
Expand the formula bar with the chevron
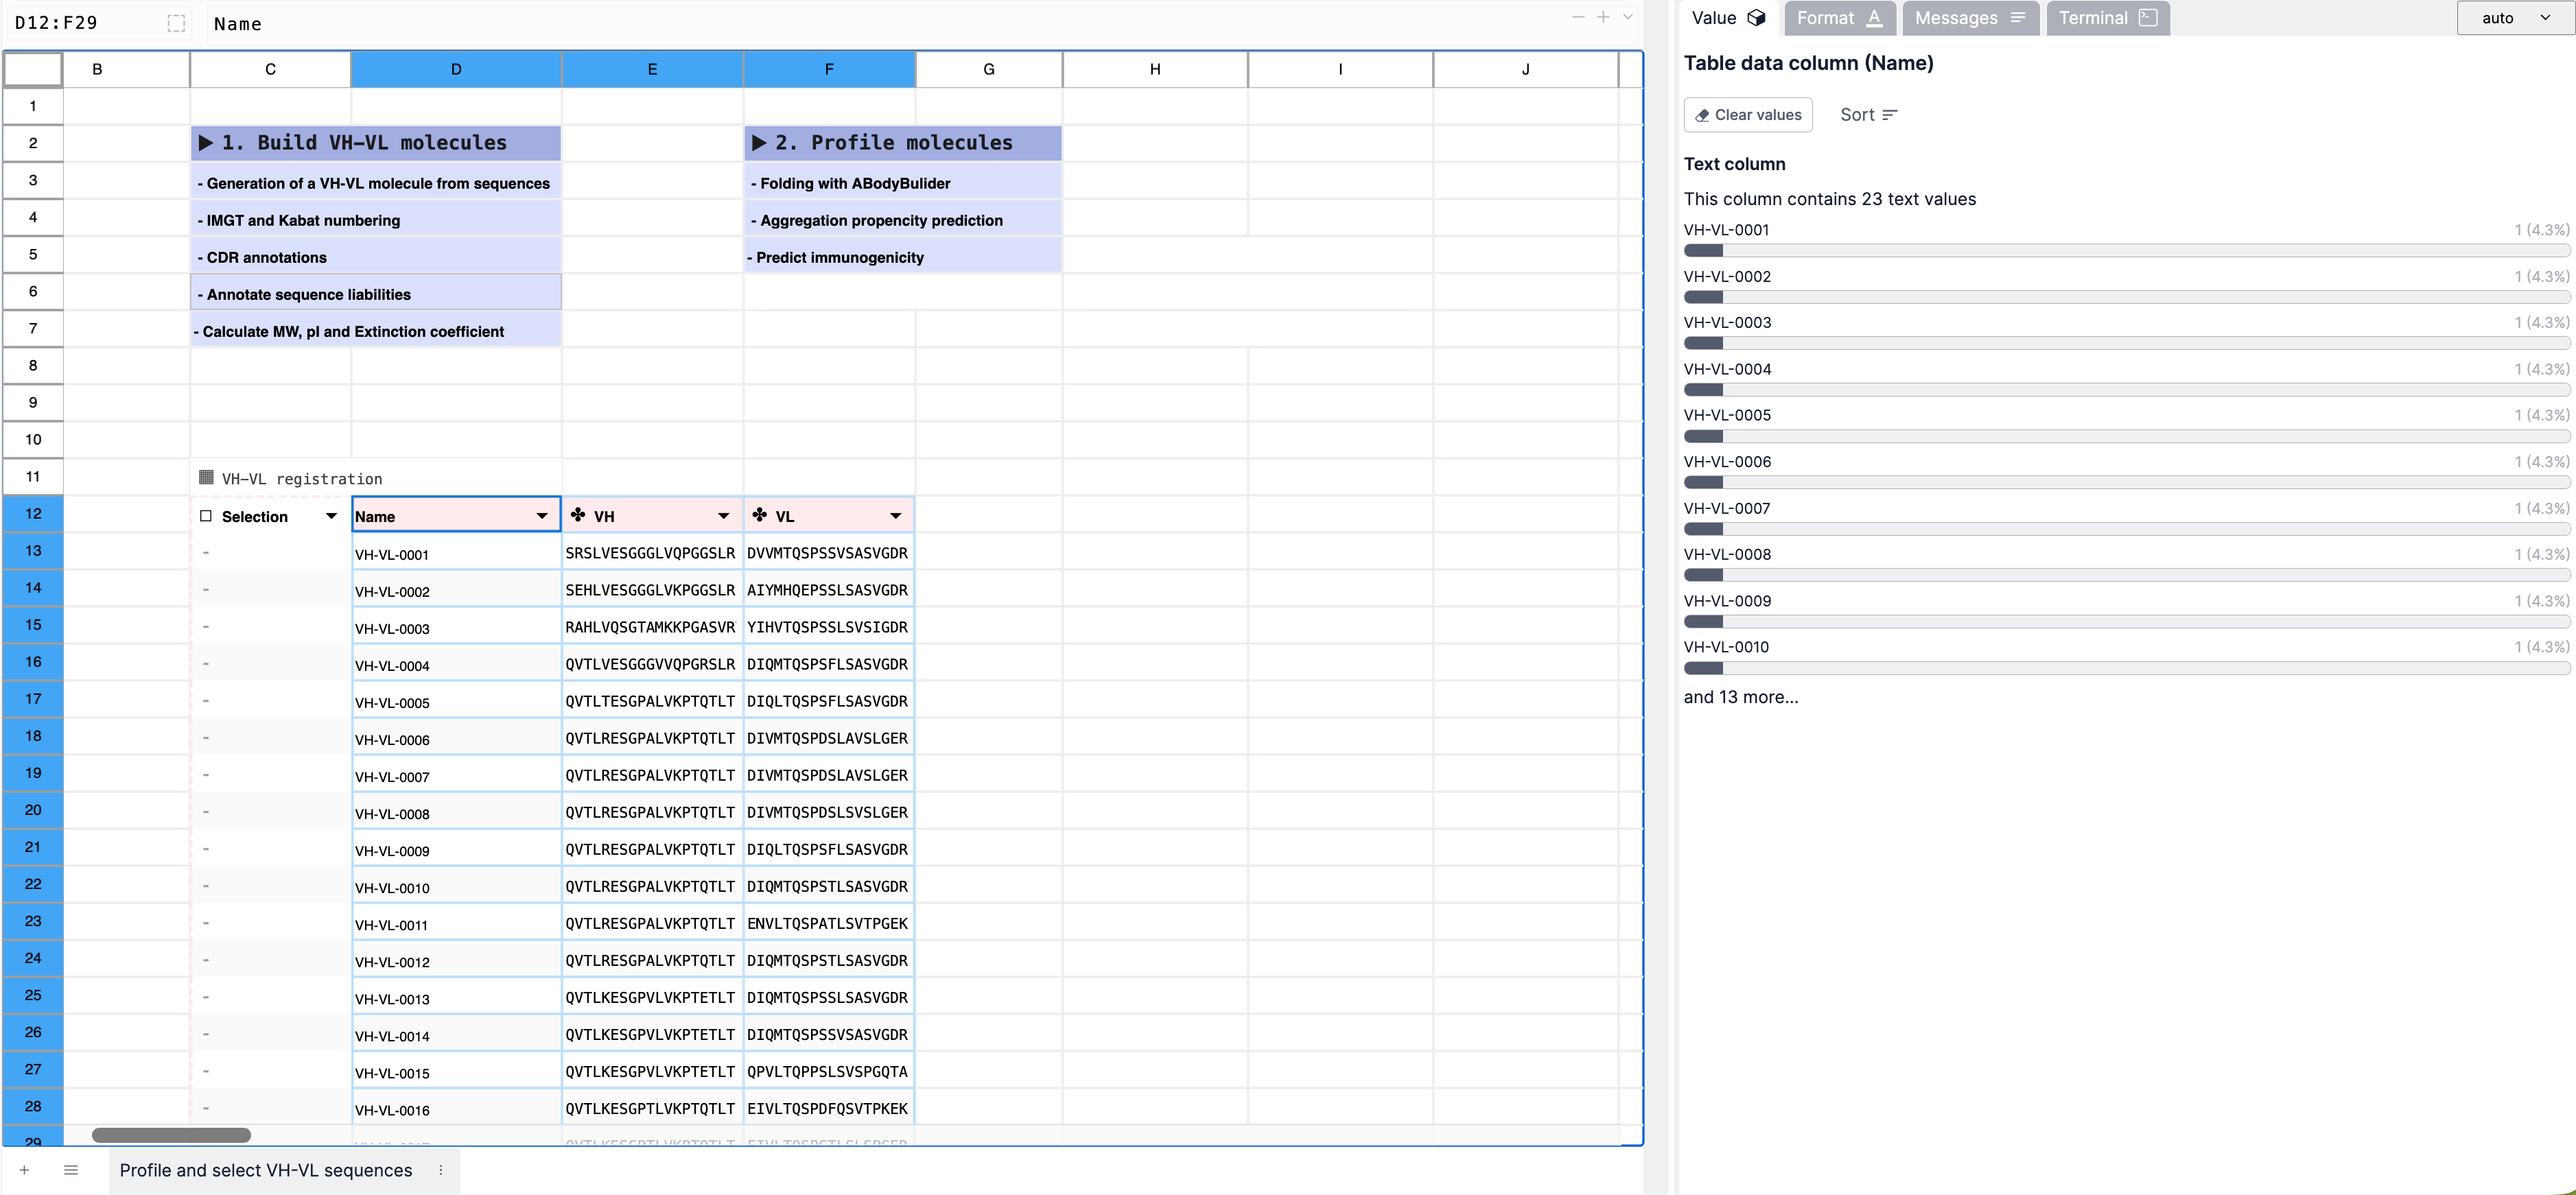(1628, 17)
